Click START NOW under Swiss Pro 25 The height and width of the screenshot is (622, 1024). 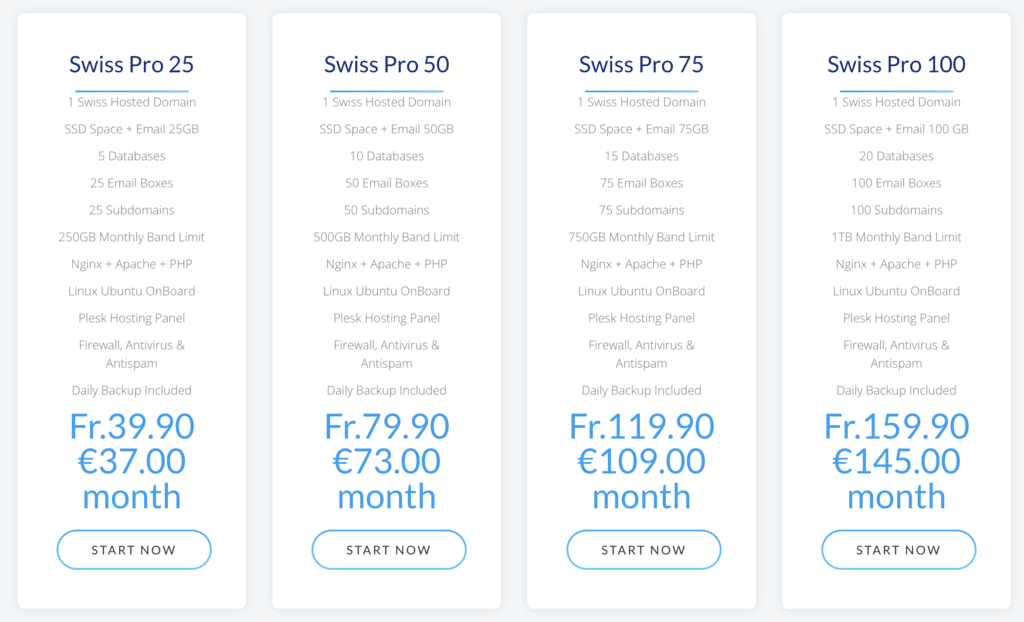click(134, 549)
